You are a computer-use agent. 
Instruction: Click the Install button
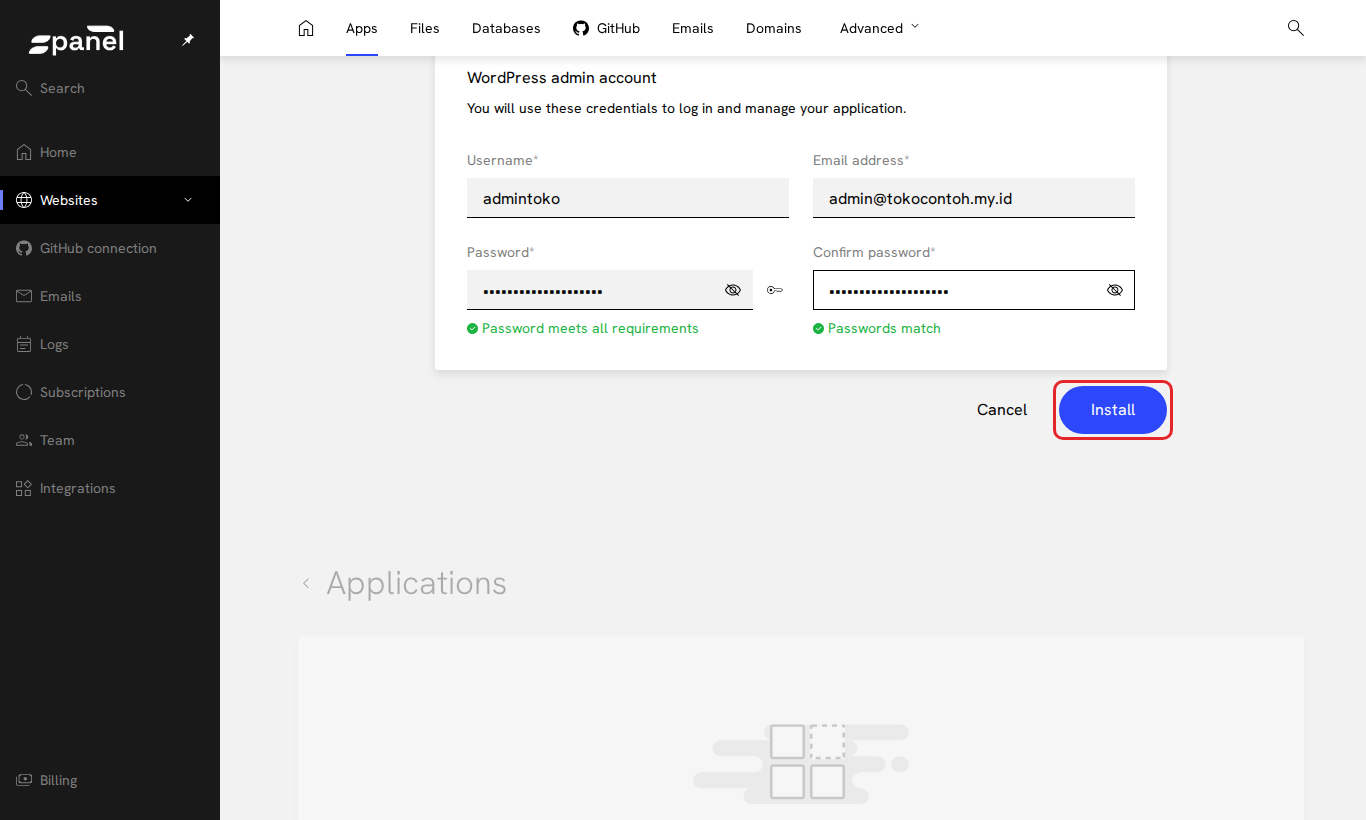pyautogui.click(x=1113, y=410)
